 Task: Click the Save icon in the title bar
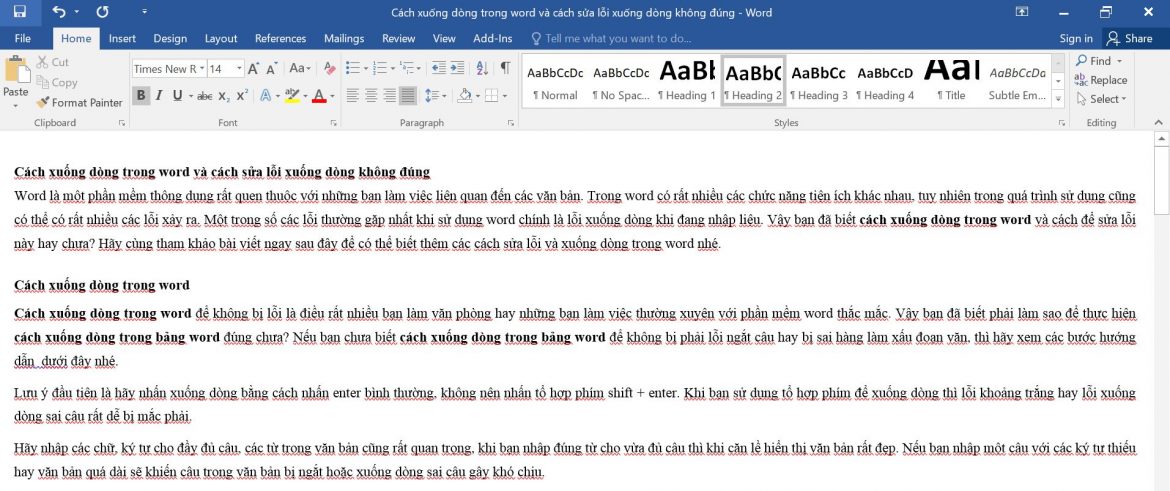(x=19, y=12)
